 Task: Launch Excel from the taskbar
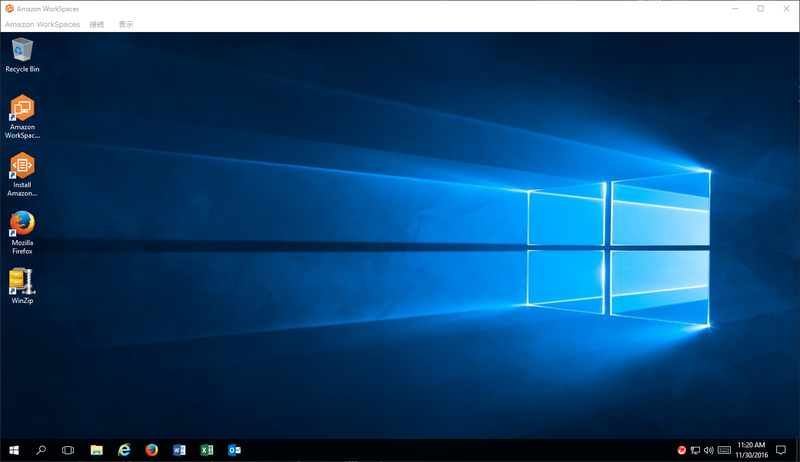[207, 450]
